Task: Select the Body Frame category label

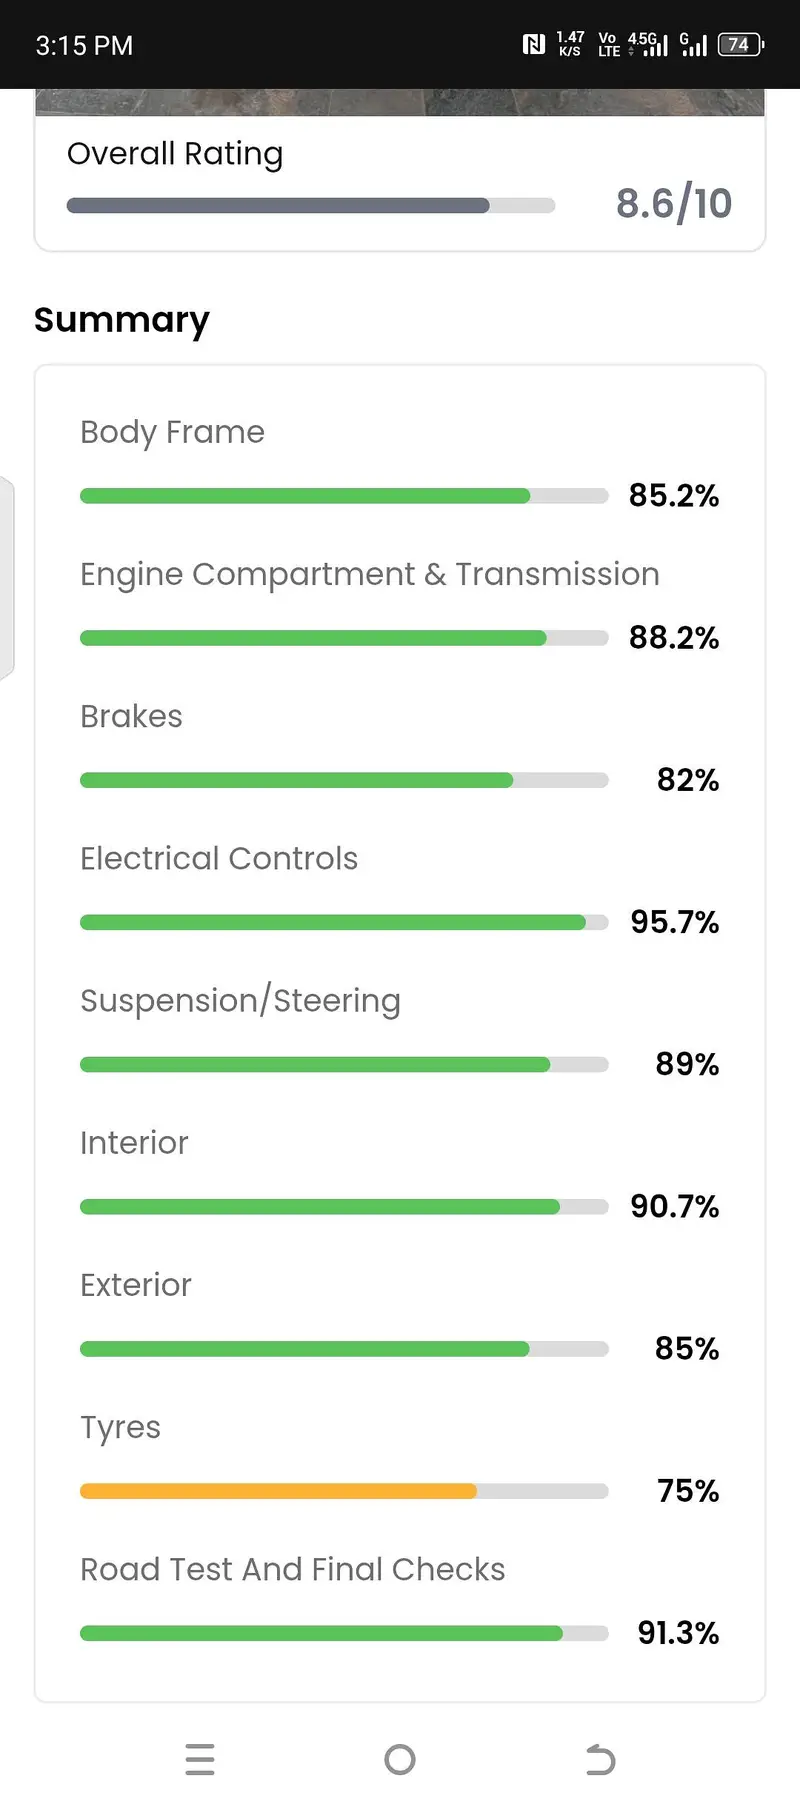Action: [x=172, y=432]
